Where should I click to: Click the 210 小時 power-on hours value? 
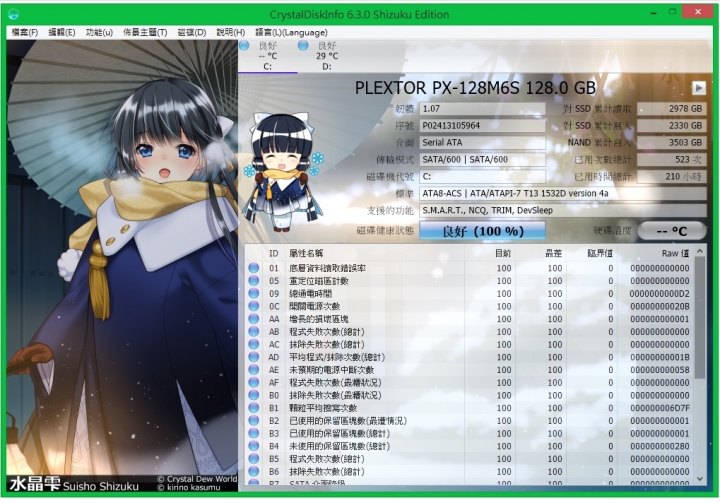click(672, 176)
